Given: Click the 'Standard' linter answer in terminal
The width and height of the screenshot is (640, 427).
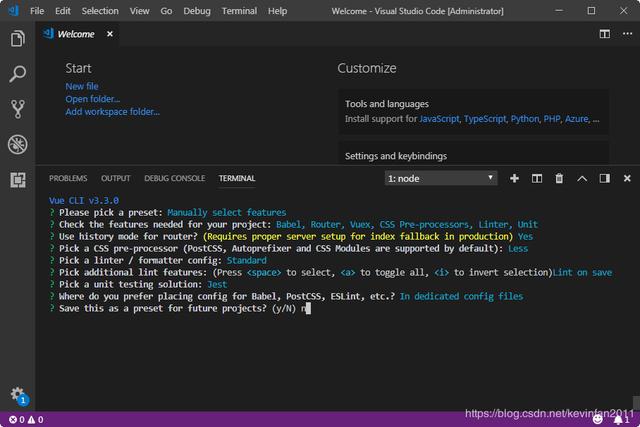Looking at the screenshot, I should [x=247, y=260].
